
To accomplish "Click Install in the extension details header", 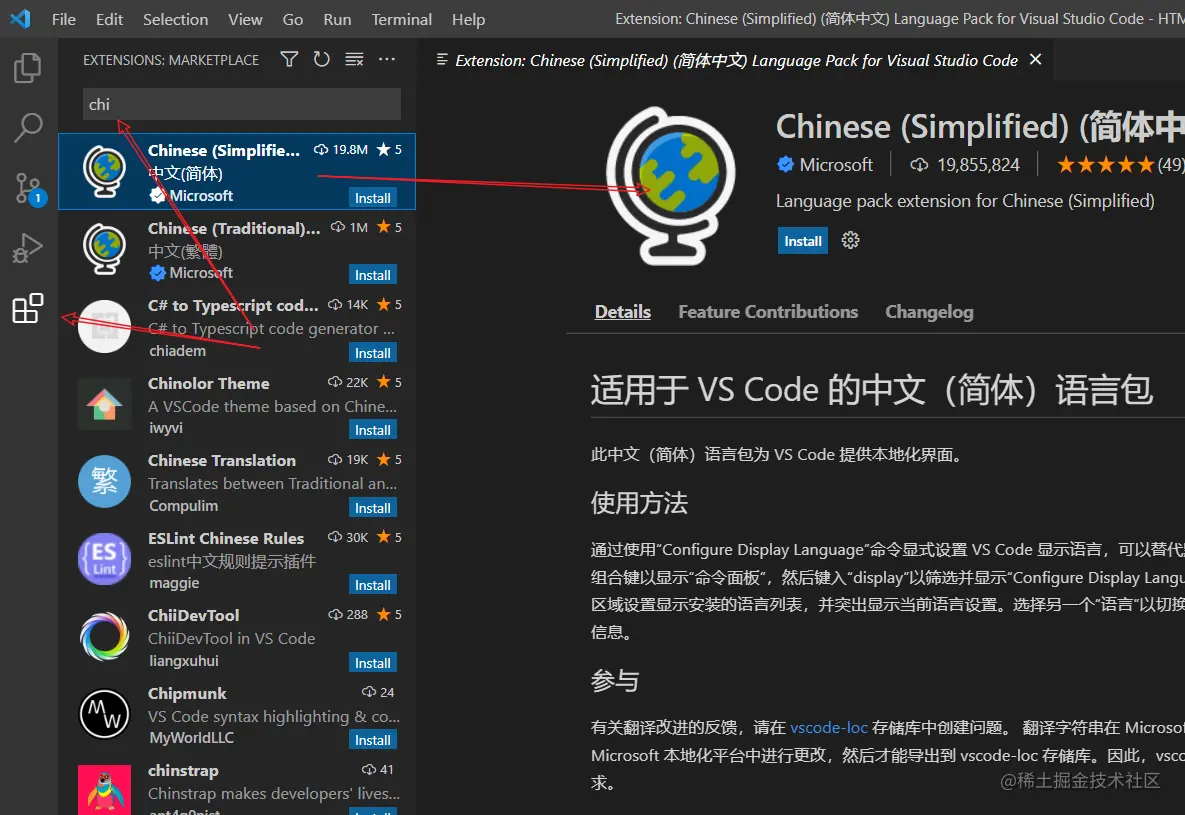I will (803, 240).
